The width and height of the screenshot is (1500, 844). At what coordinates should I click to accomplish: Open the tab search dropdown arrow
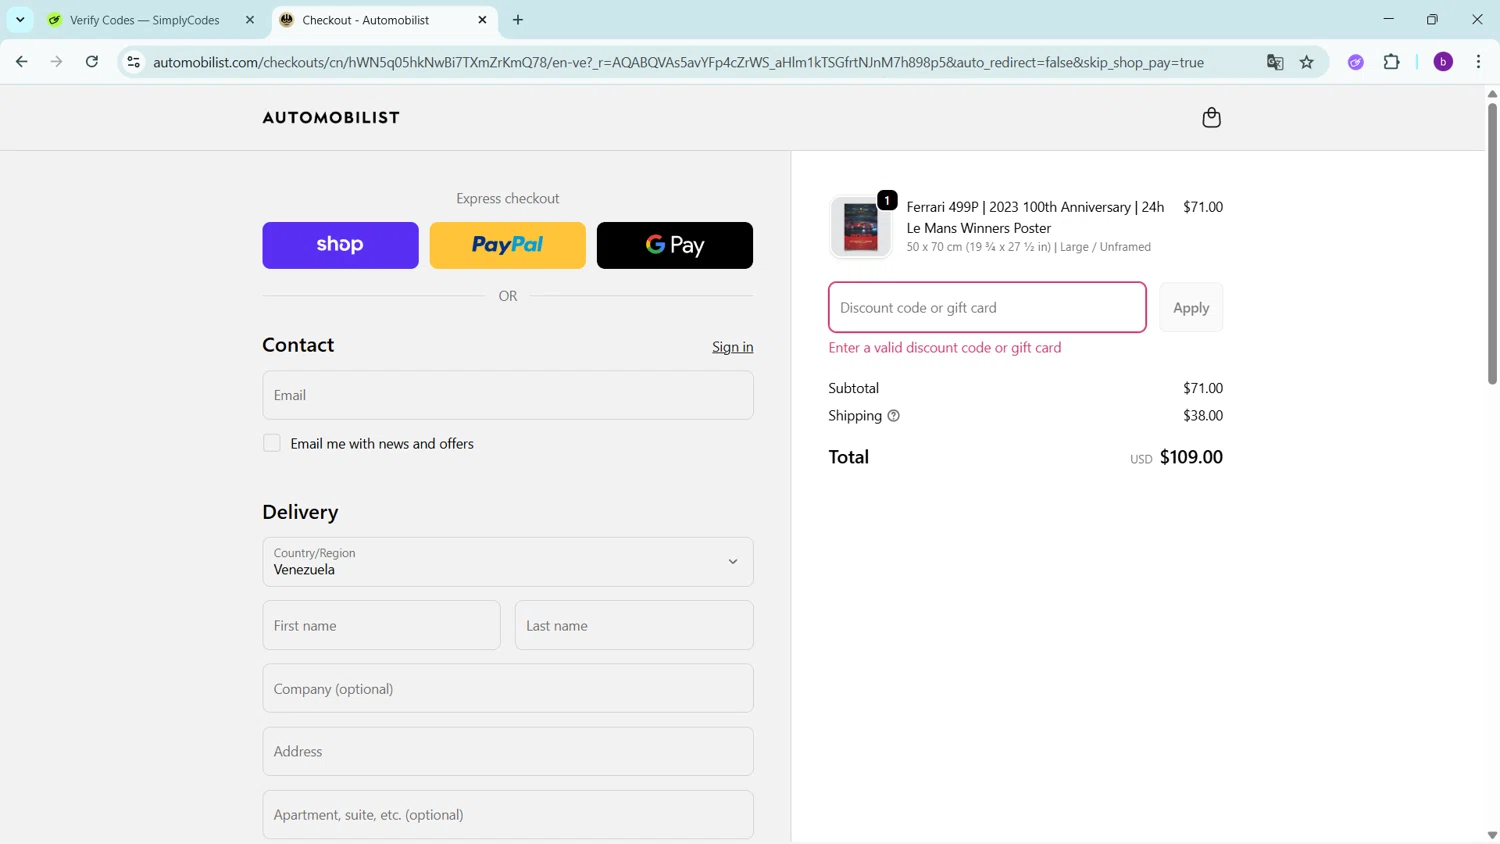[x=20, y=20]
